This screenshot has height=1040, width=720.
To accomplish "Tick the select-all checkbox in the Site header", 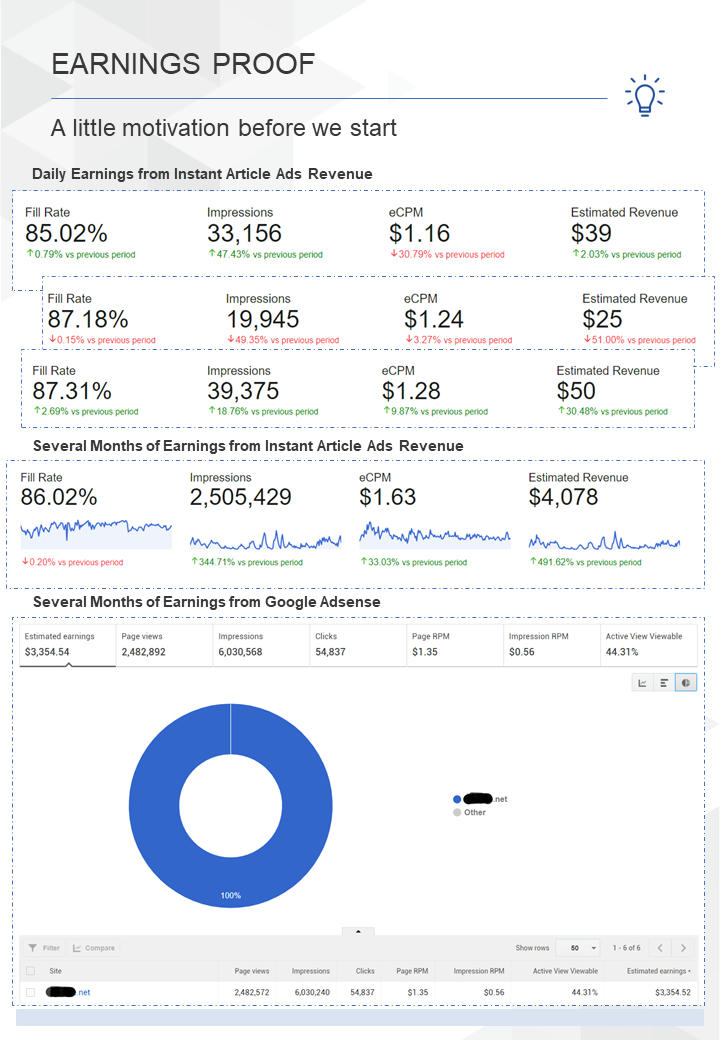I will tap(30, 971).
